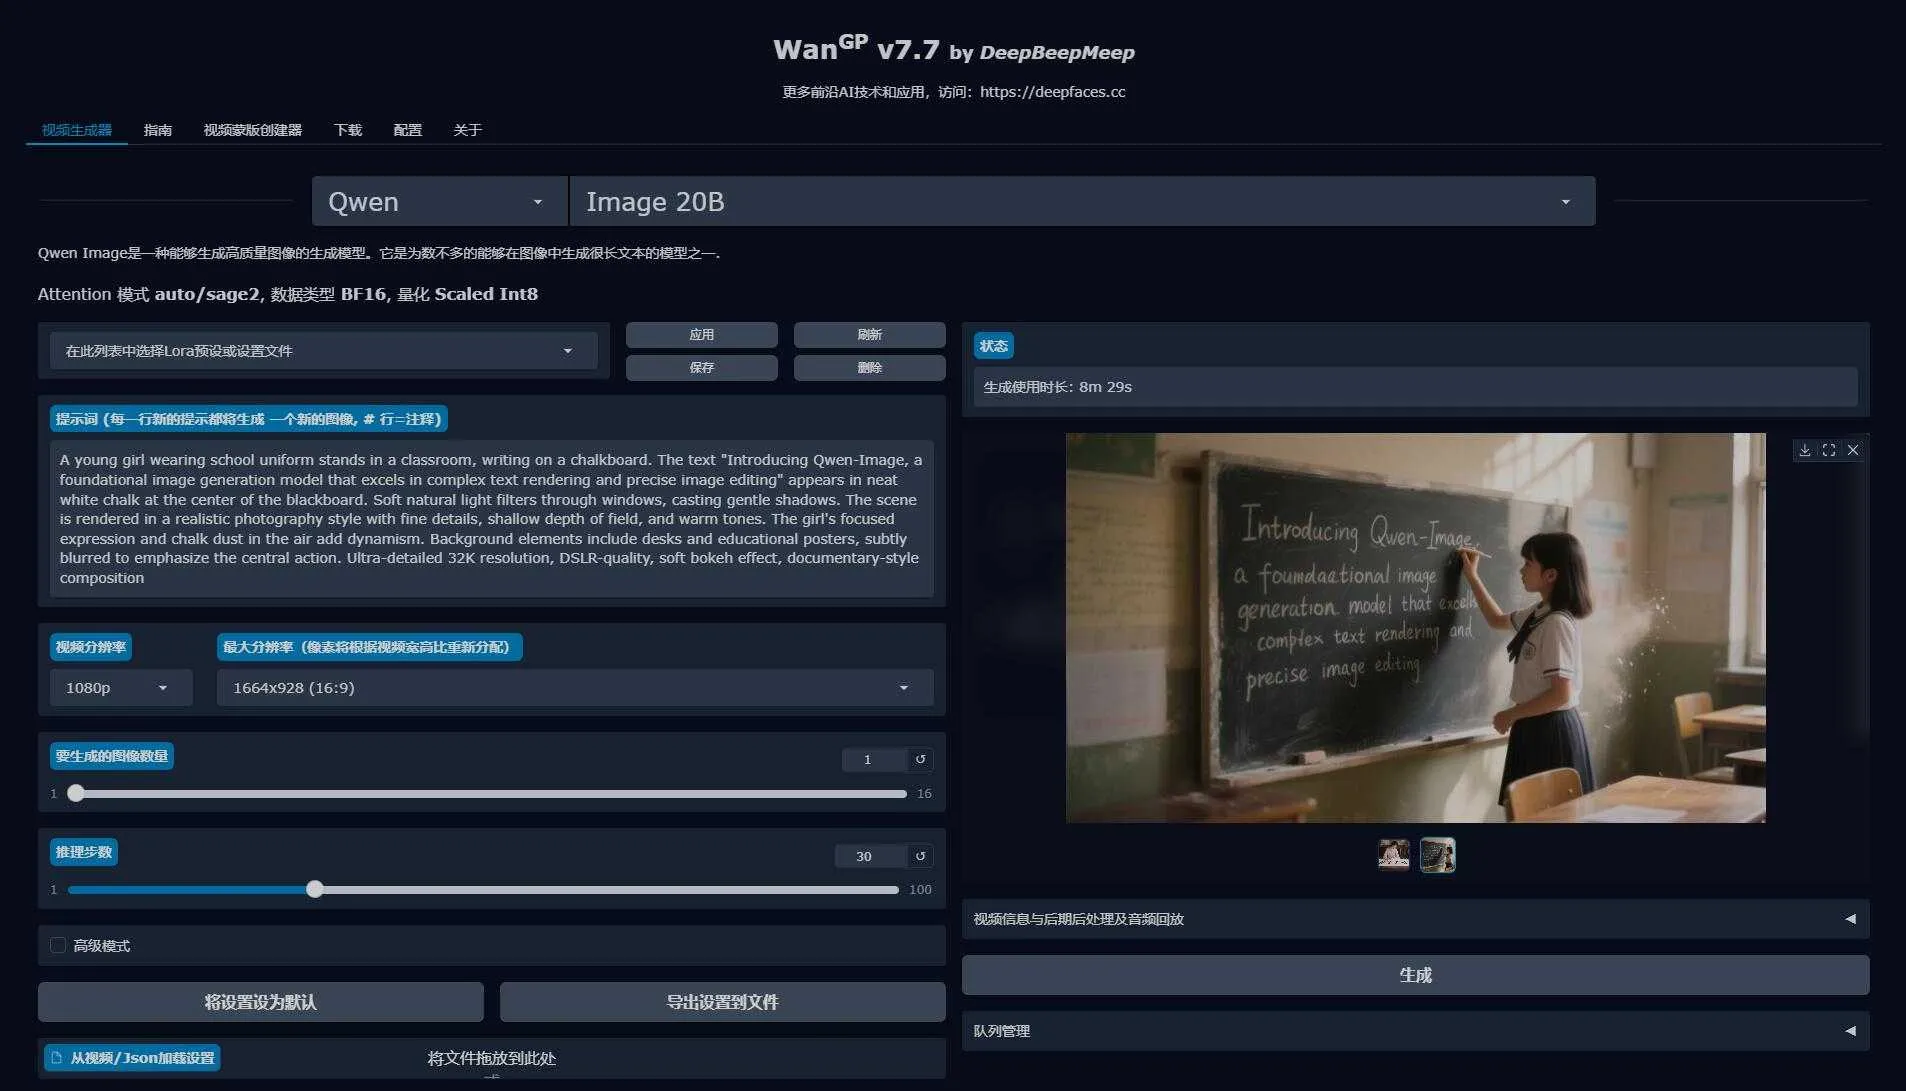
Task: Click the inference steps number field
Action: pos(870,856)
